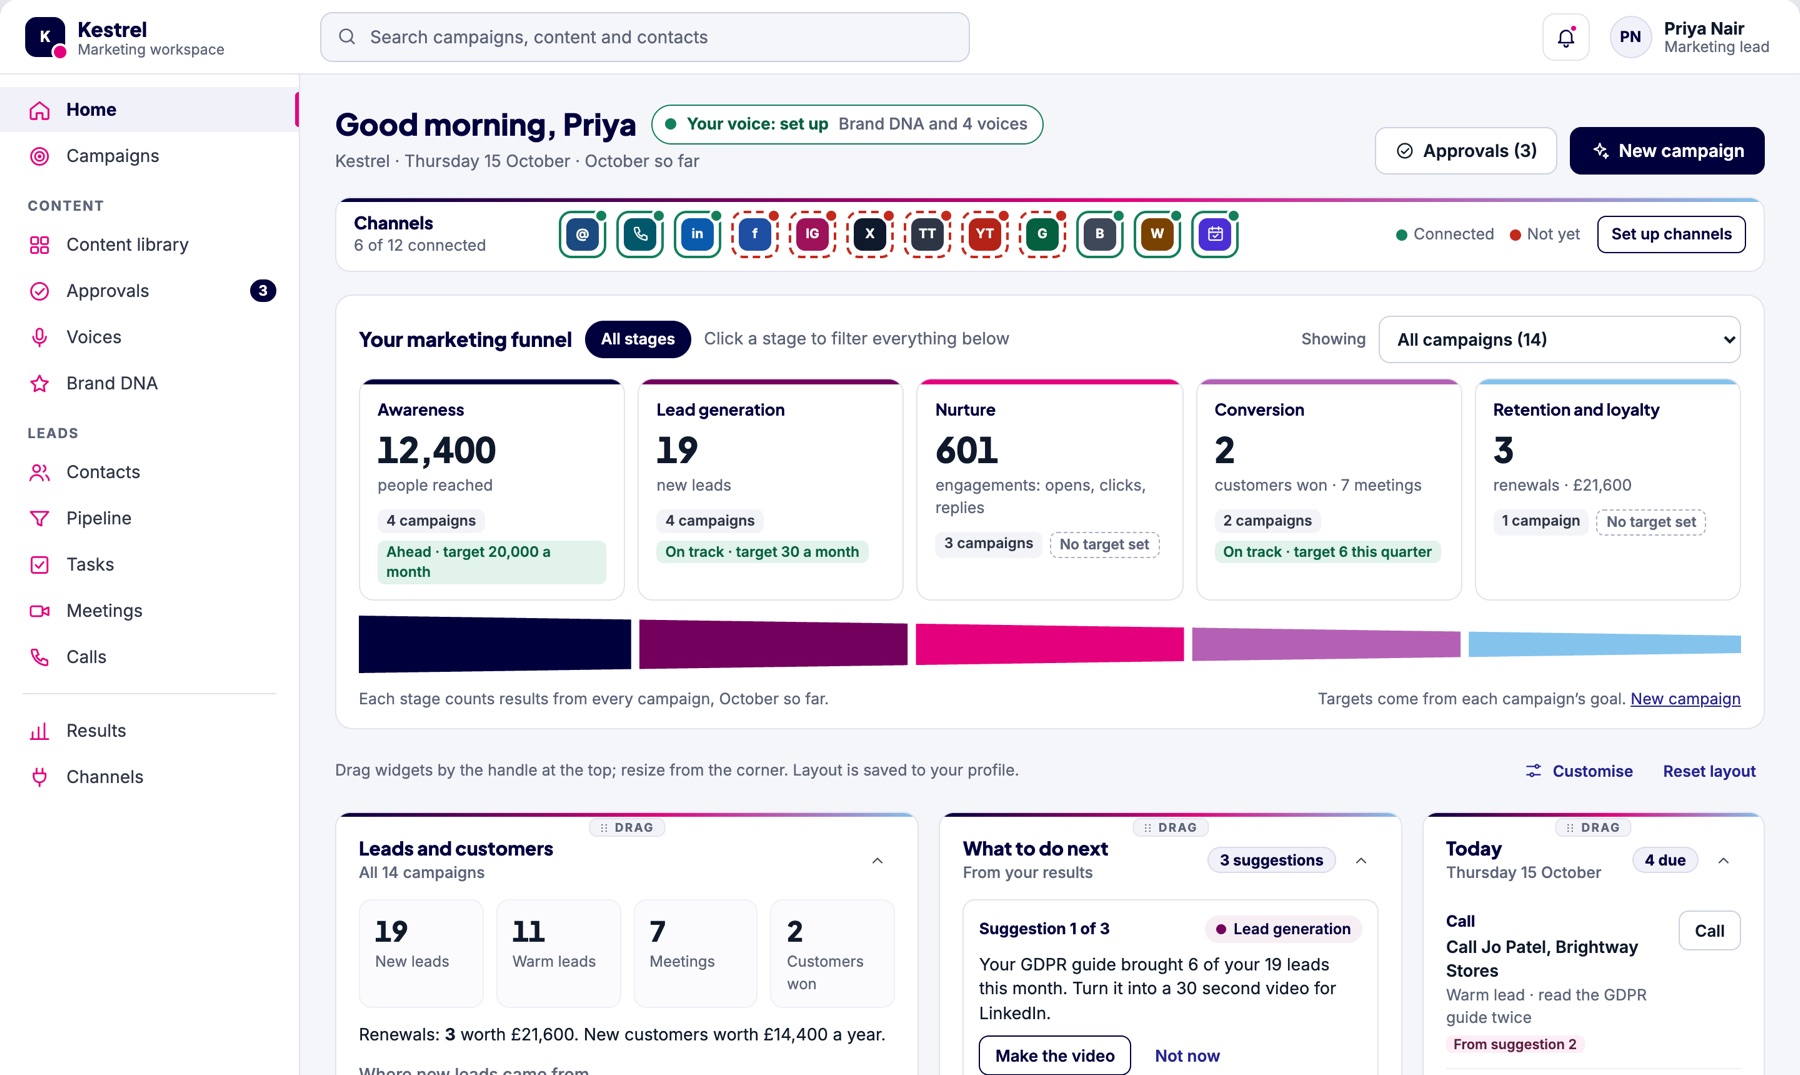Open Approvals (3) button in header
1800x1075 pixels.
click(1466, 151)
